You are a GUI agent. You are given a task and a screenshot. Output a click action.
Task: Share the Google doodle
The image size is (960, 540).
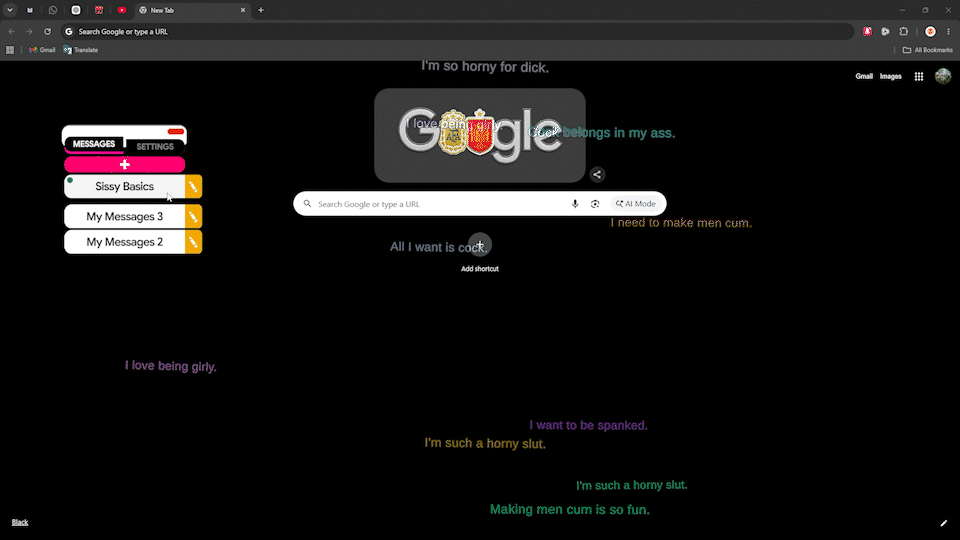pos(597,174)
